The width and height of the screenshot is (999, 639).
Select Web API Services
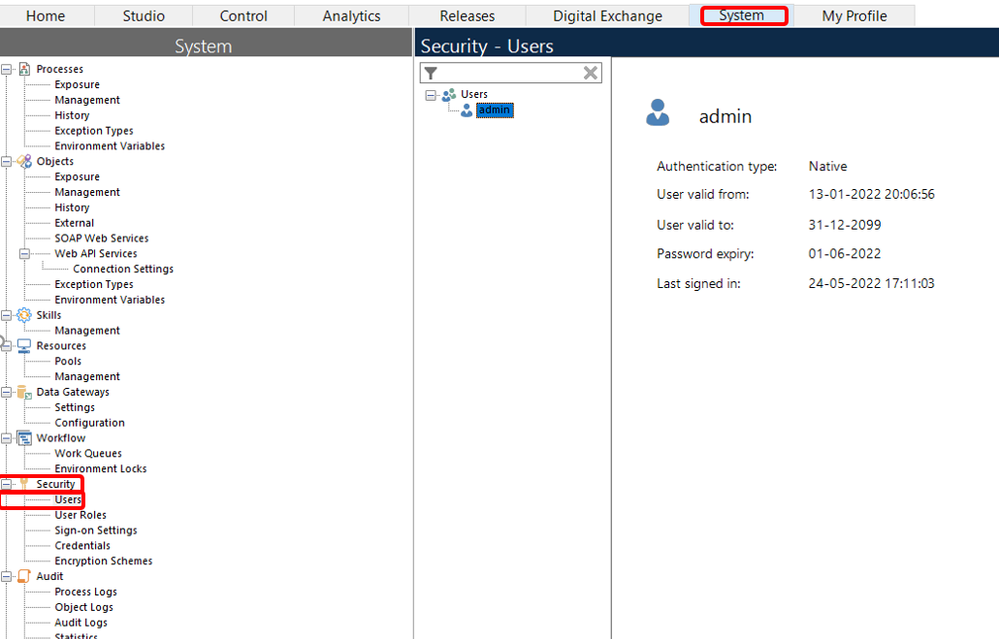(96, 254)
